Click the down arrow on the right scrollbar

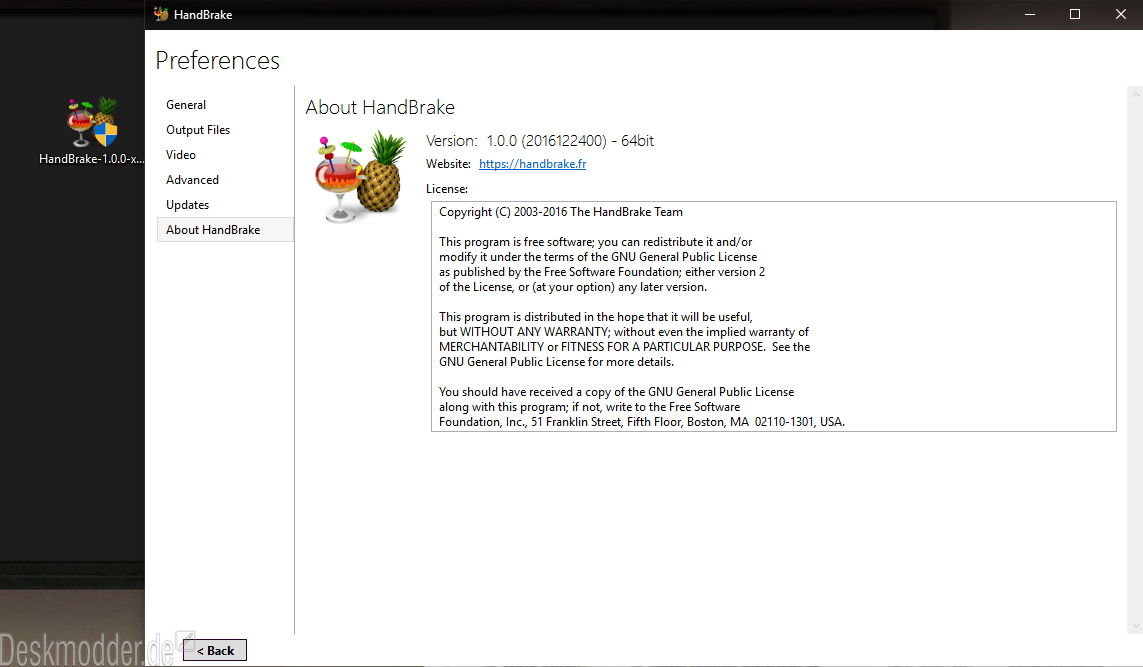[x=1135, y=626]
